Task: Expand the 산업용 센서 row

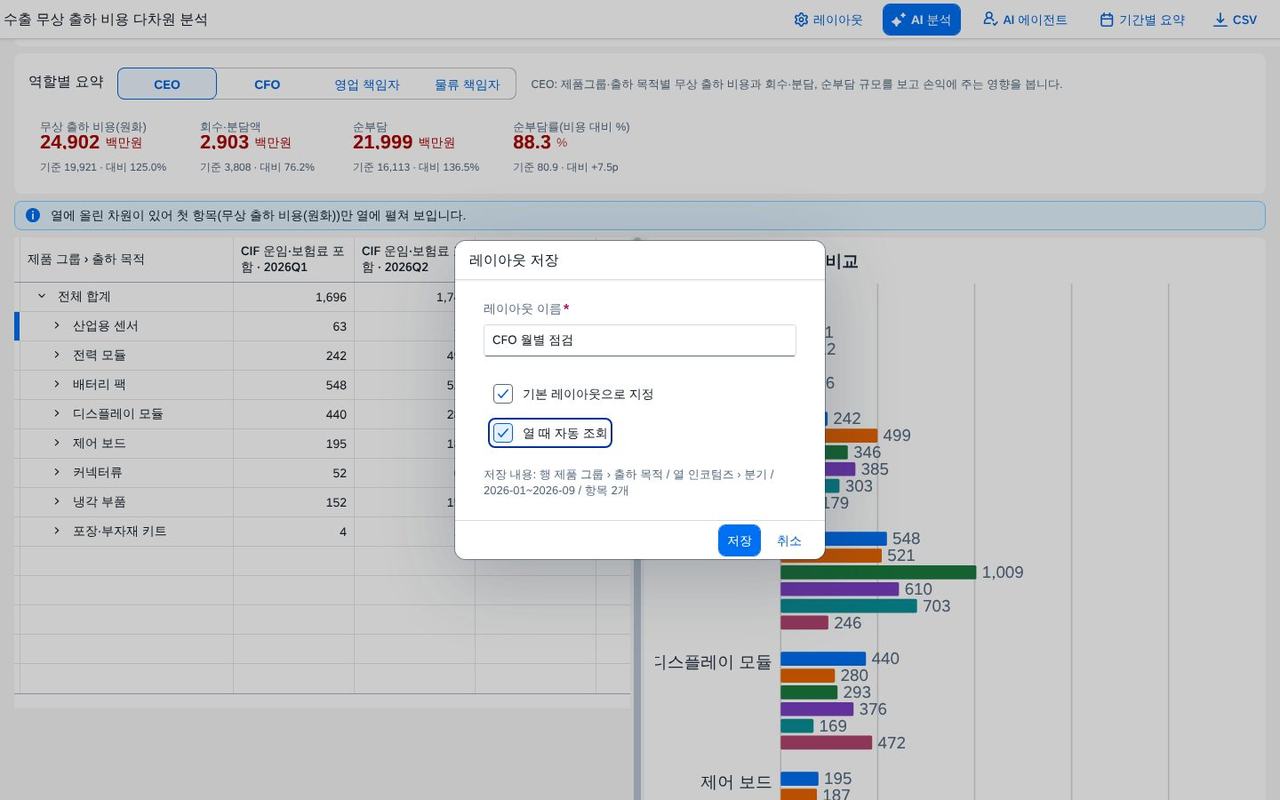Action: (x=57, y=326)
